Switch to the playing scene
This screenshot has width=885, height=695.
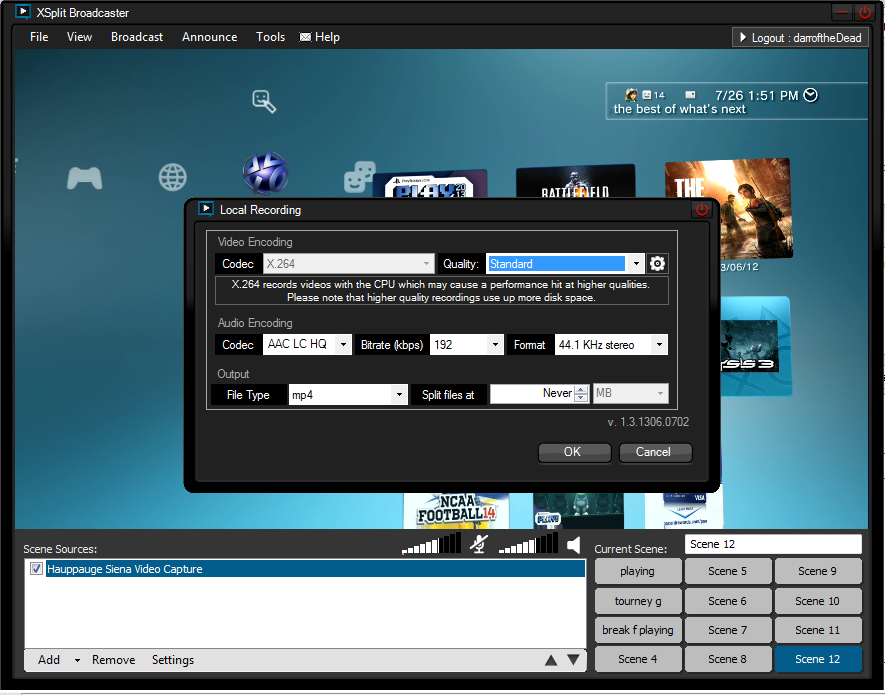(x=638, y=571)
